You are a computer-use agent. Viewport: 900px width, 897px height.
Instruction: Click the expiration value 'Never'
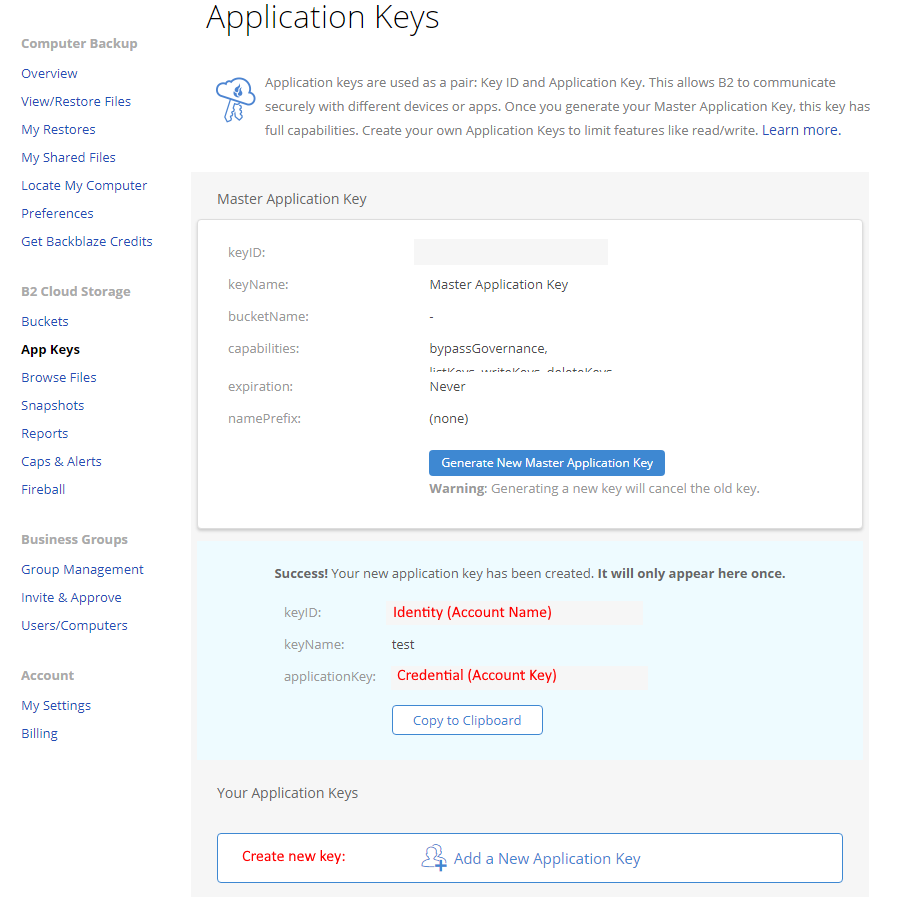[x=447, y=387]
